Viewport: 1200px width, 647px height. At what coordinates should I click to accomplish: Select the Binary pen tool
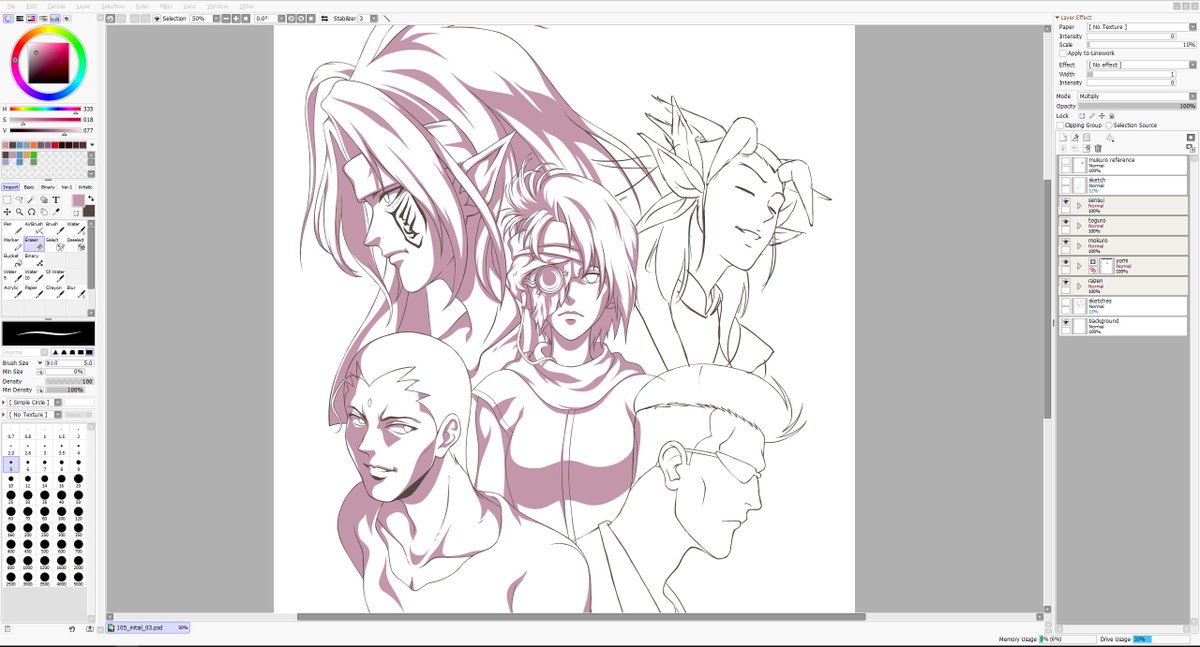(x=34, y=260)
